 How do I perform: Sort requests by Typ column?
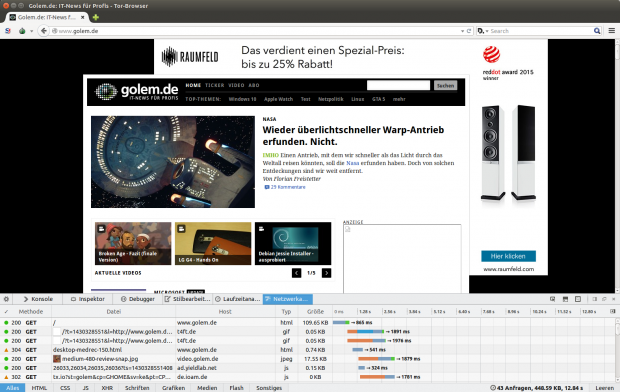(x=286, y=312)
